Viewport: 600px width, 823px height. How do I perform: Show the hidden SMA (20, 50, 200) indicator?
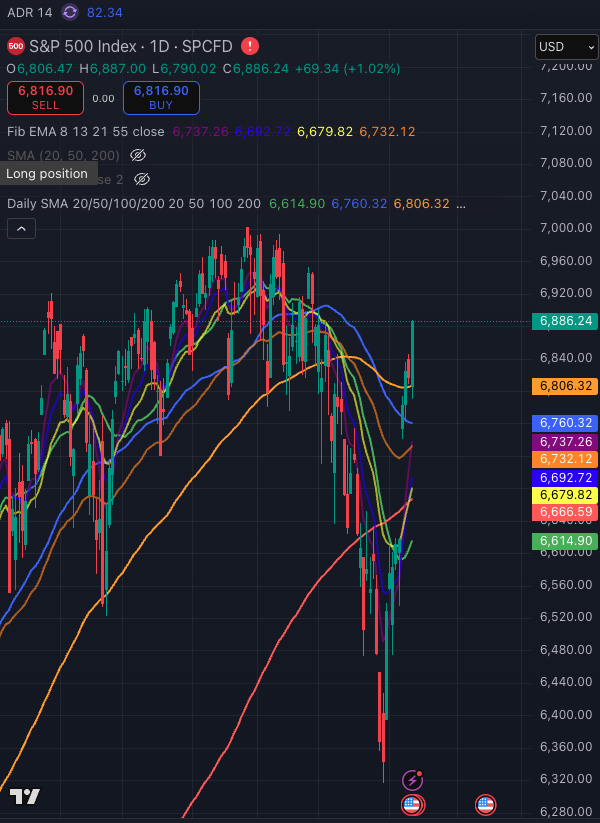click(x=138, y=155)
